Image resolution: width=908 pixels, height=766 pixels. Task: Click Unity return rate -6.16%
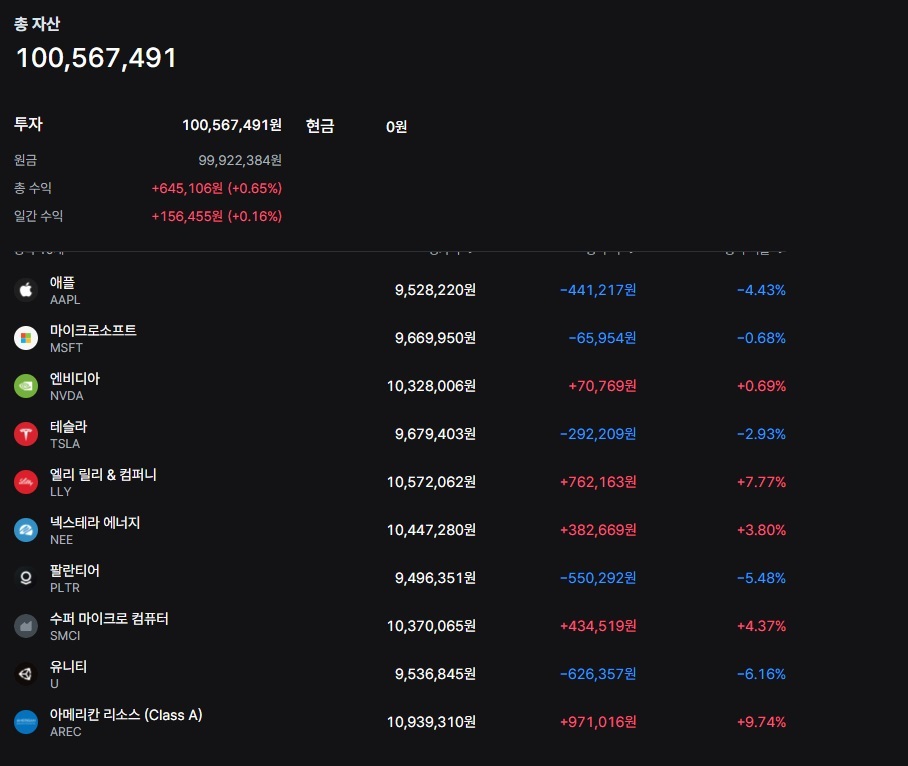tap(761, 674)
